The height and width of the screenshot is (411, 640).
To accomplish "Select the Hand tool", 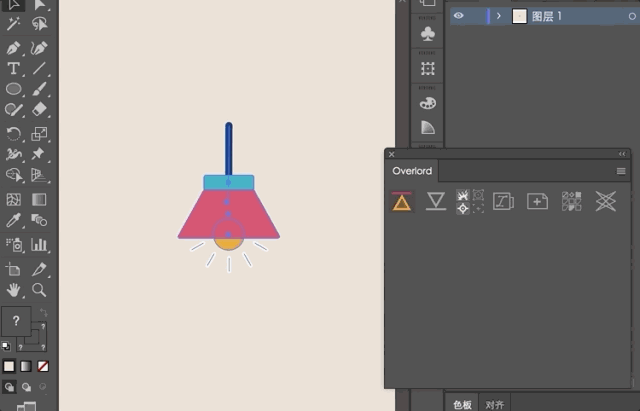I will pyautogui.click(x=13, y=290).
